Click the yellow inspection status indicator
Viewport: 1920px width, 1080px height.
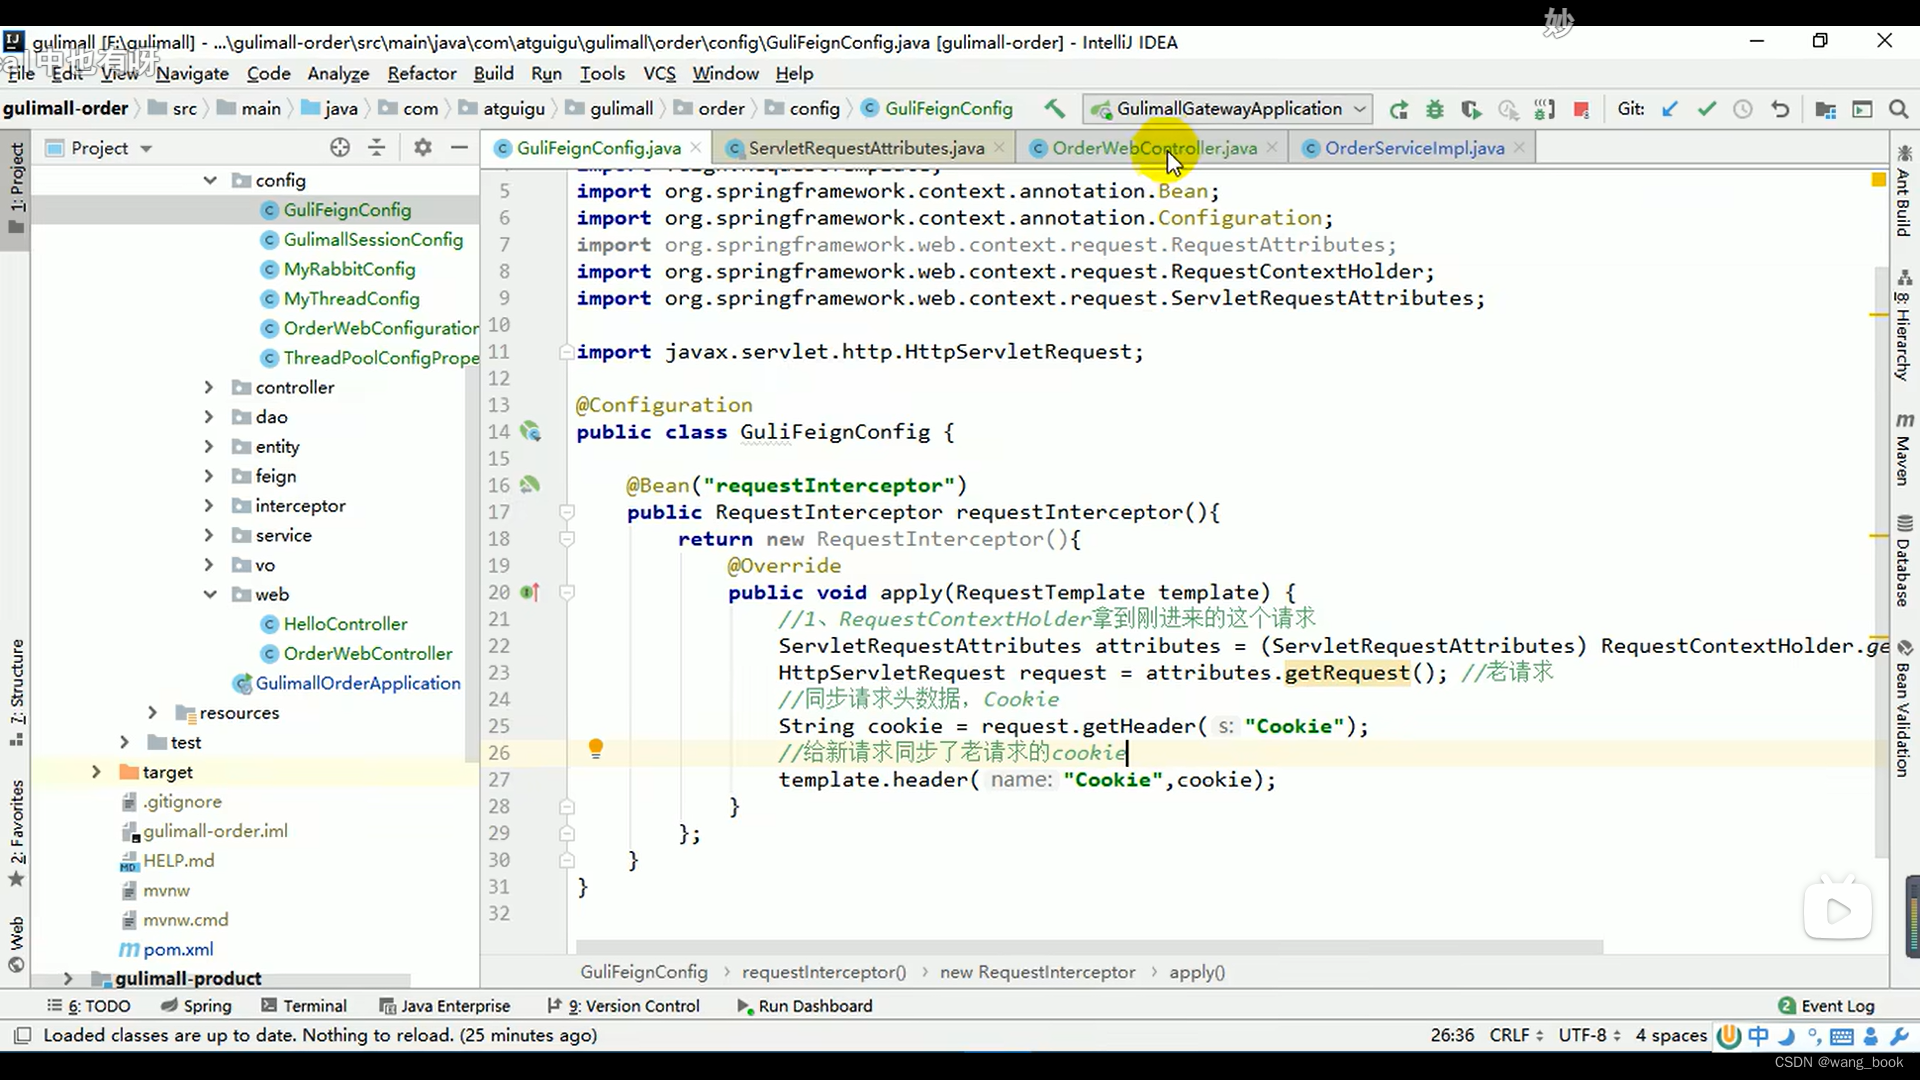[x=1878, y=180]
